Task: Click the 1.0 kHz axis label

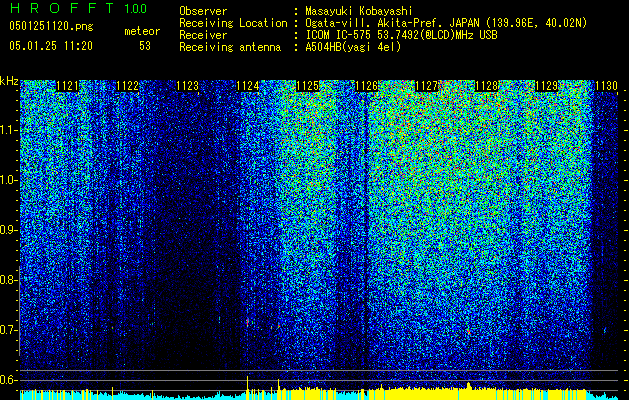Action: 9,180
